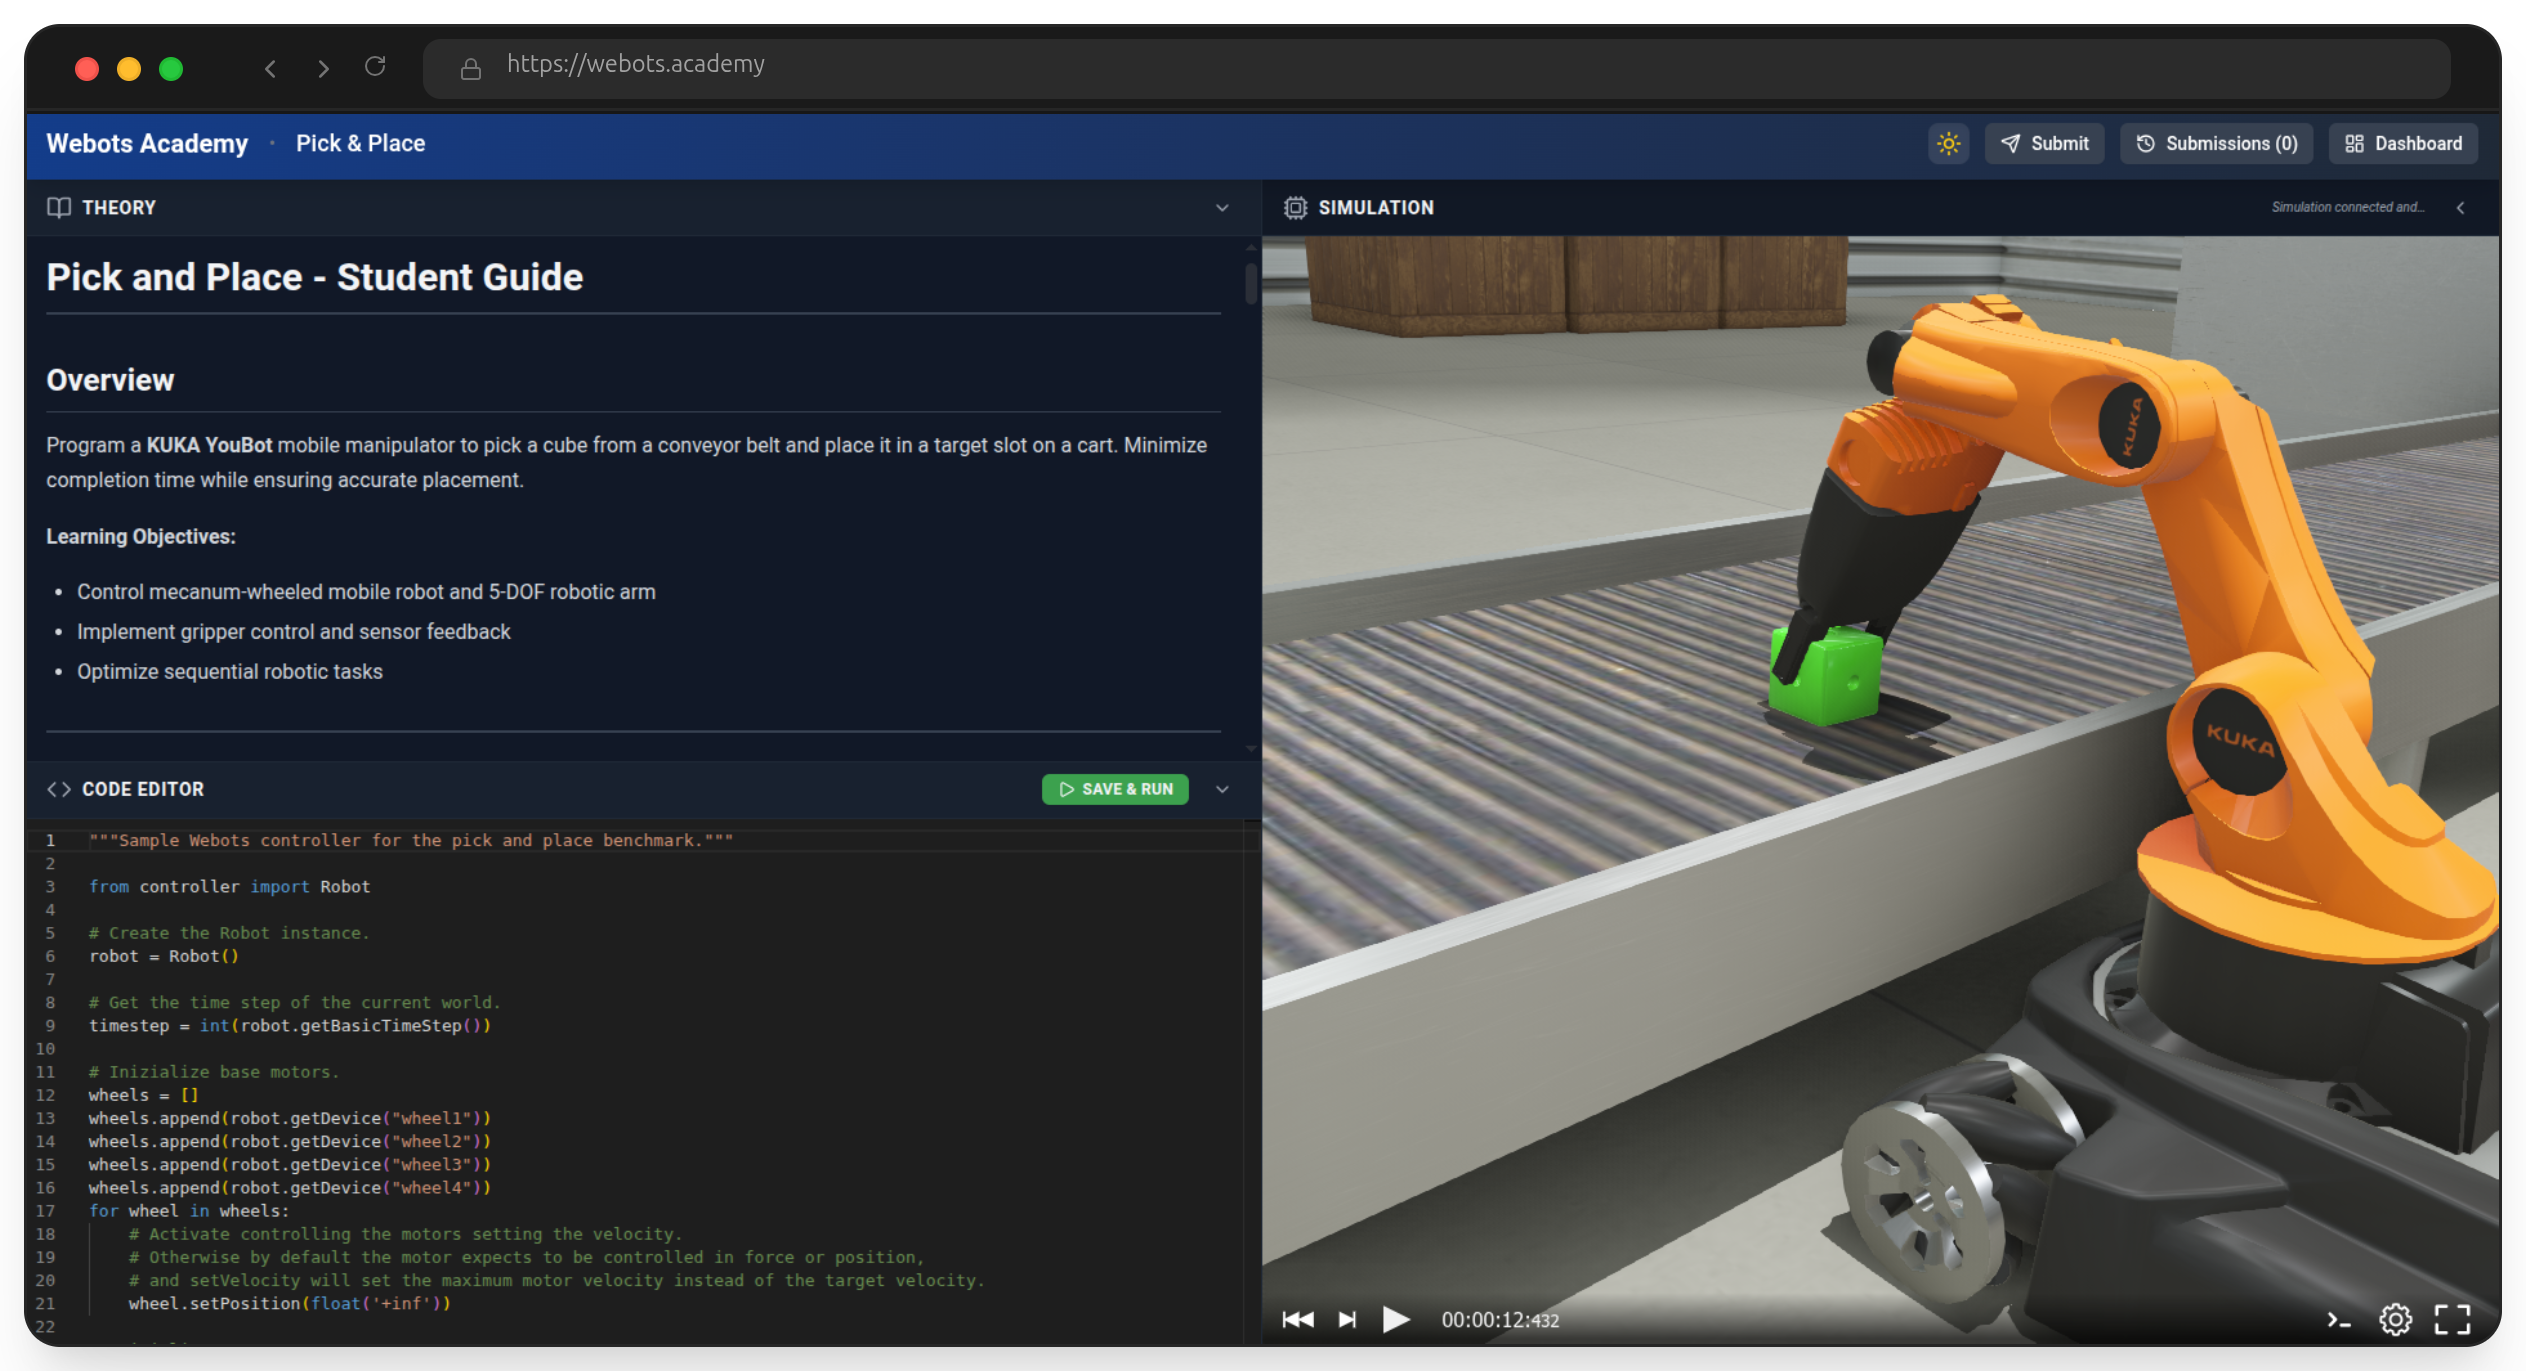Click the simulation time display 00:00:12:432
Screen dimensions: 2526x1371
click(x=1499, y=1319)
